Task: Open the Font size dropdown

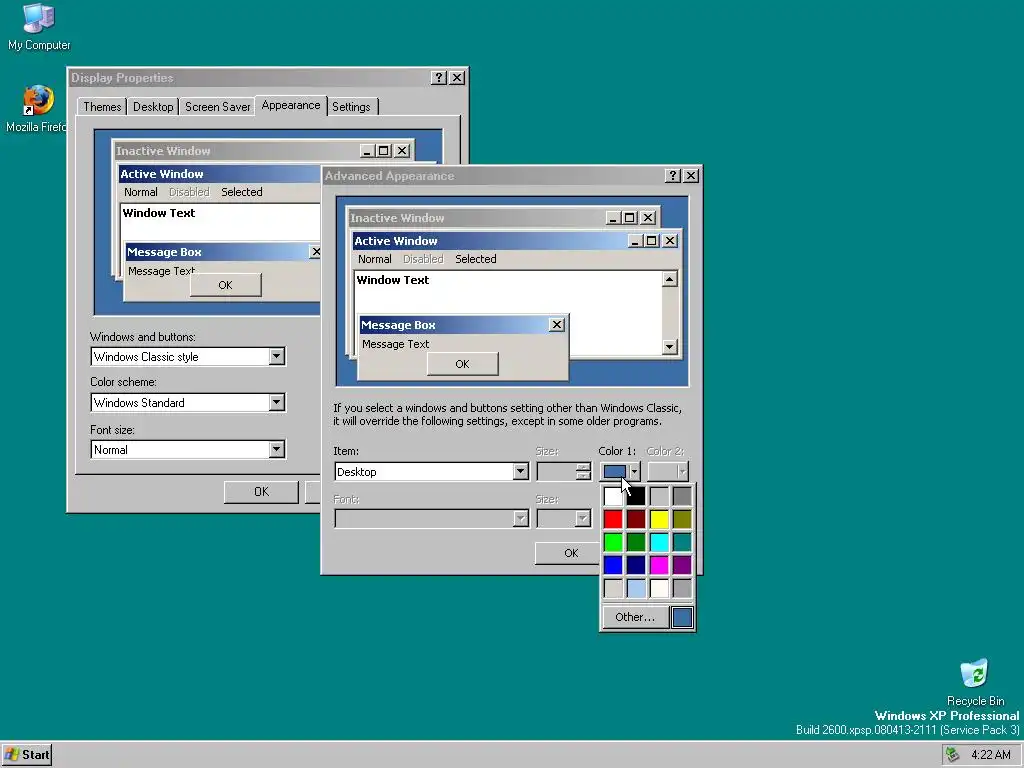Action: coord(276,449)
